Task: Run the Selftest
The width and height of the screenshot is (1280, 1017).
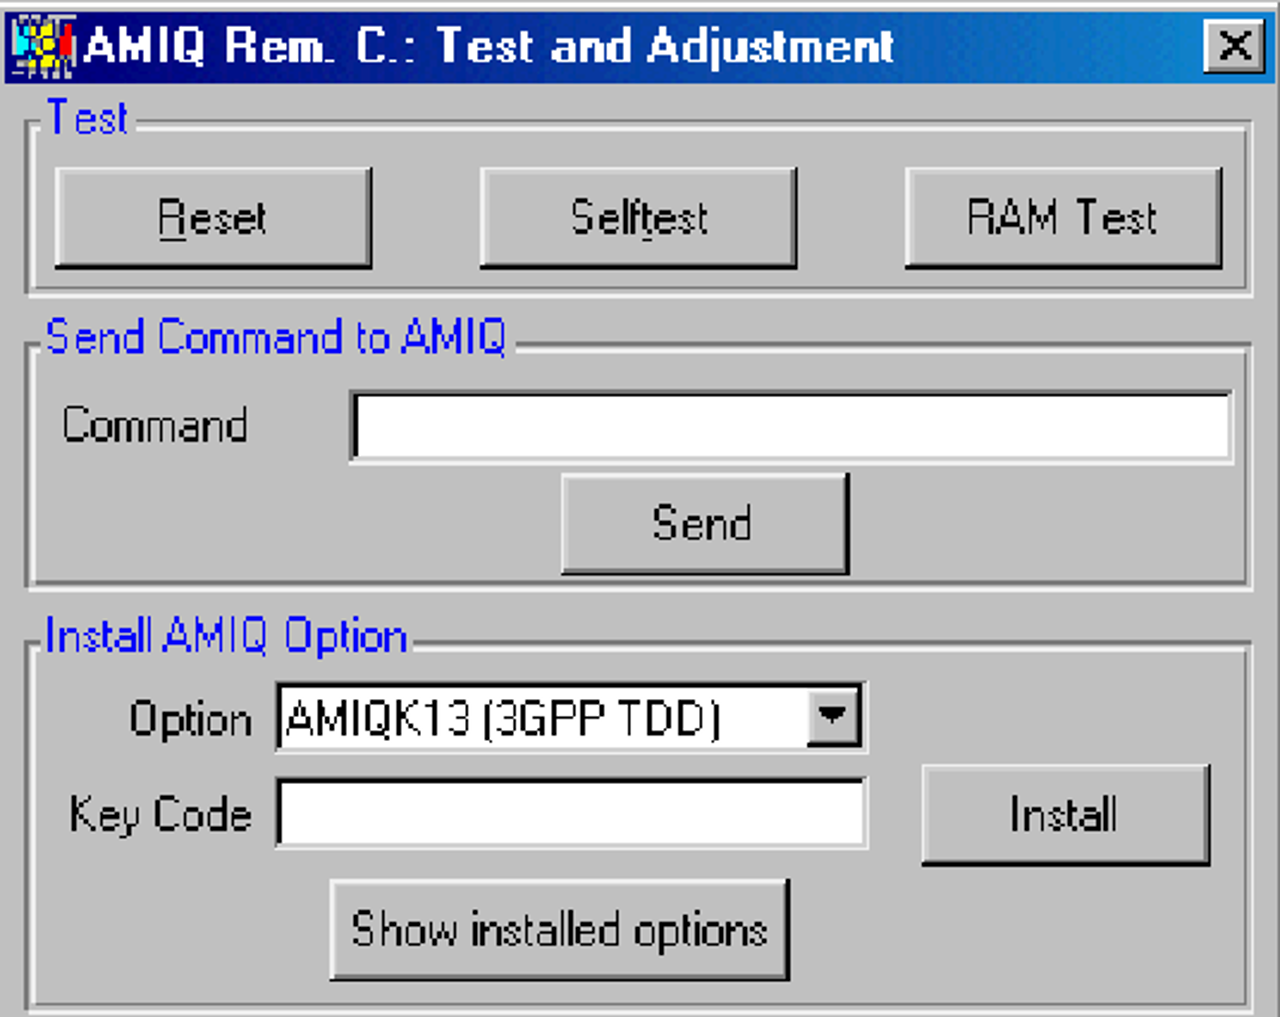Action: click(x=638, y=218)
